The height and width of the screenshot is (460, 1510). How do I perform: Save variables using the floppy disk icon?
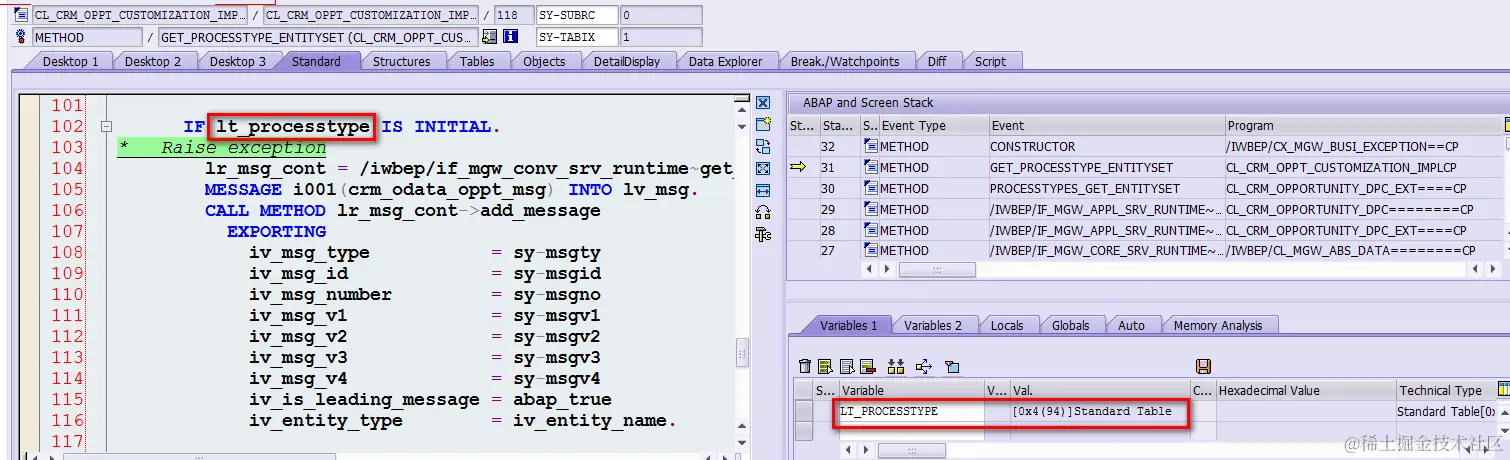click(x=1204, y=366)
